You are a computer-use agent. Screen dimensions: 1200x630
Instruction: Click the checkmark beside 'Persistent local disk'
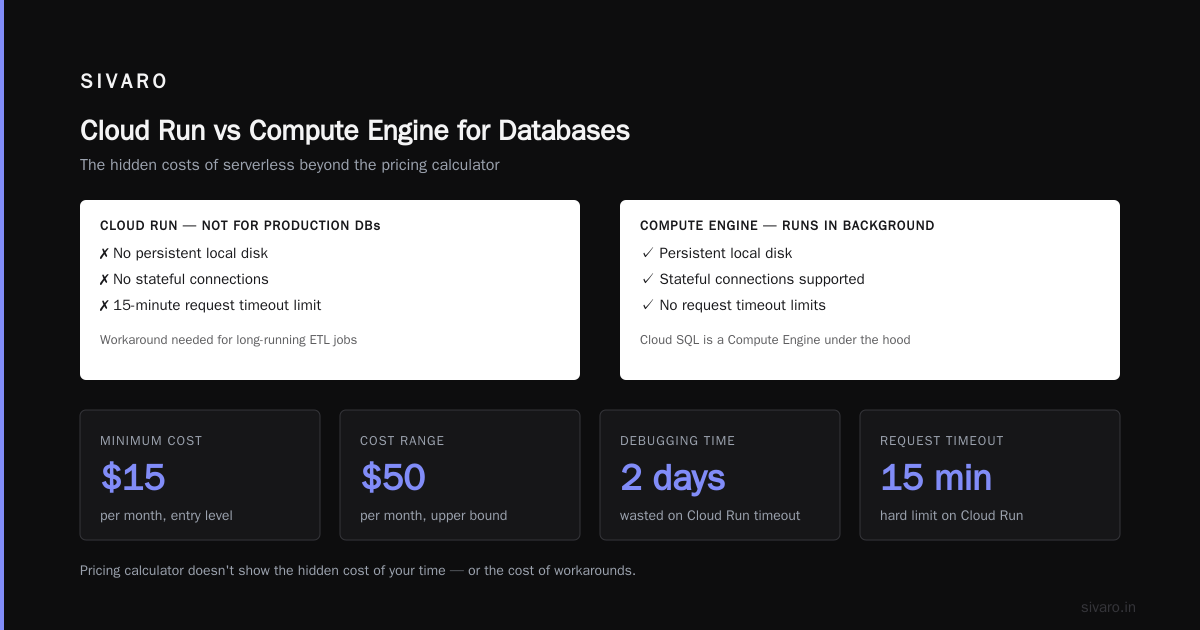[x=648, y=254]
